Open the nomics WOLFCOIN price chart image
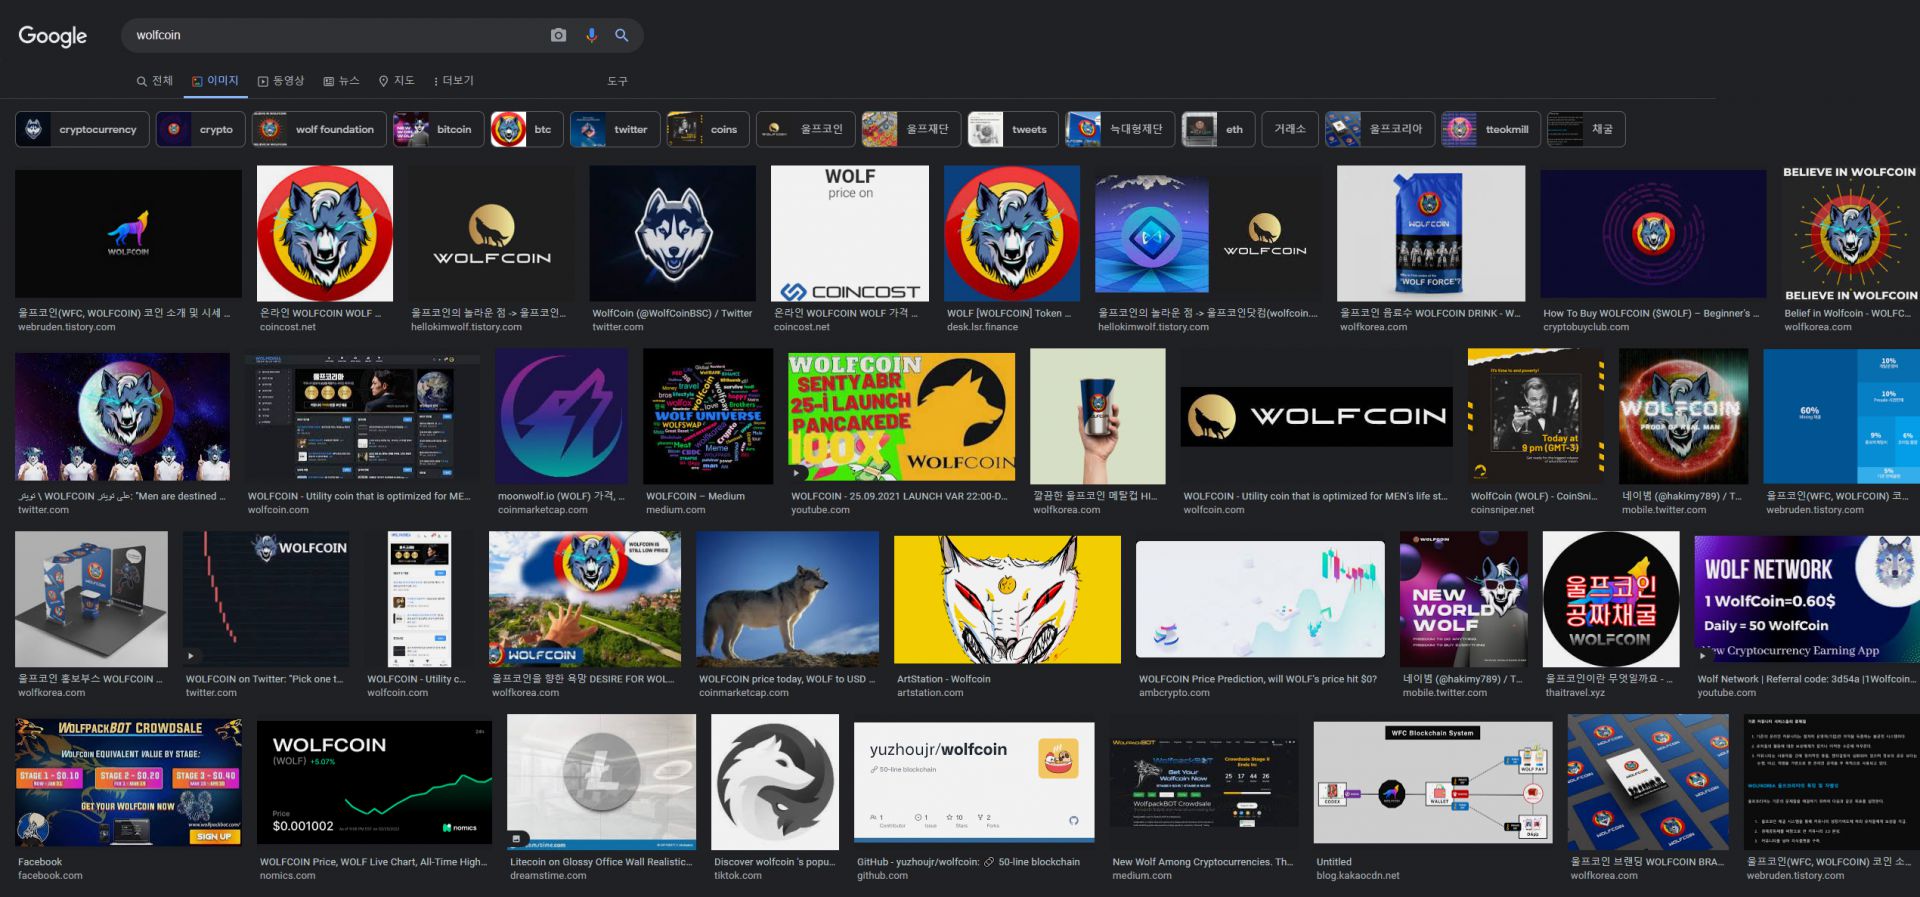This screenshot has width=1920, height=897. (x=374, y=782)
